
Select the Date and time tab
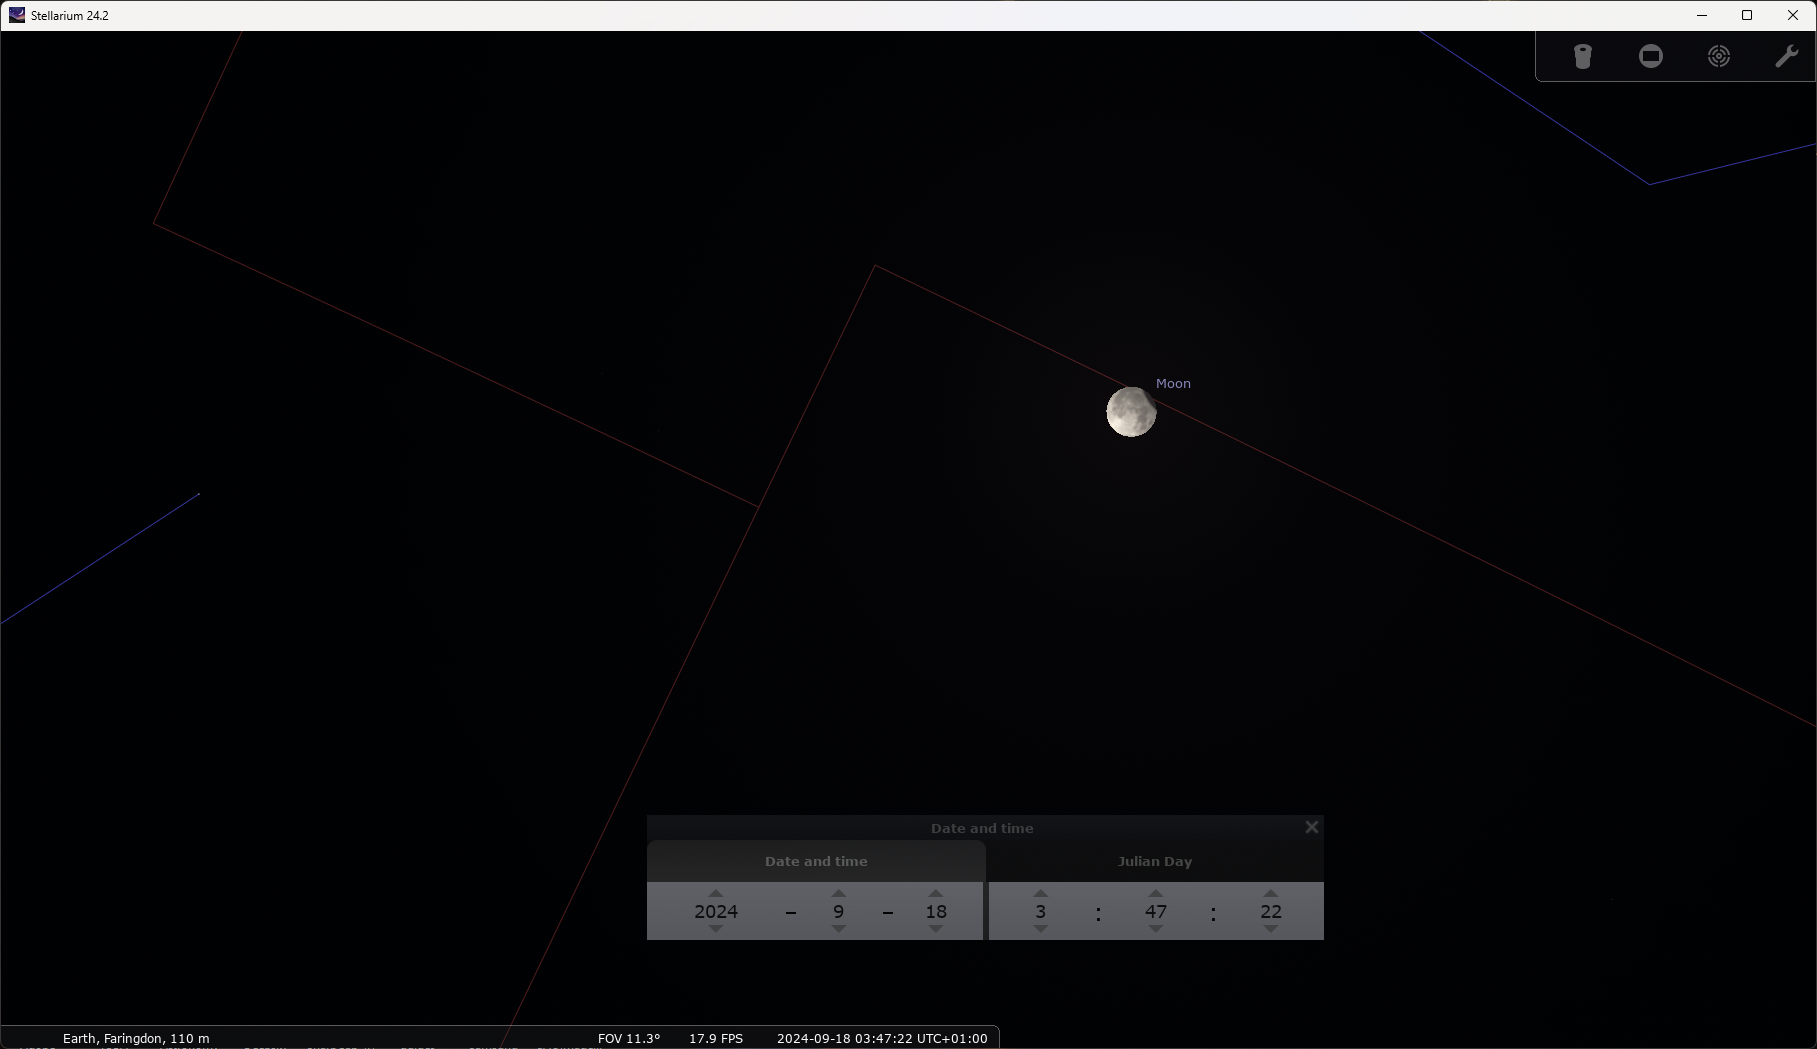[816, 861]
